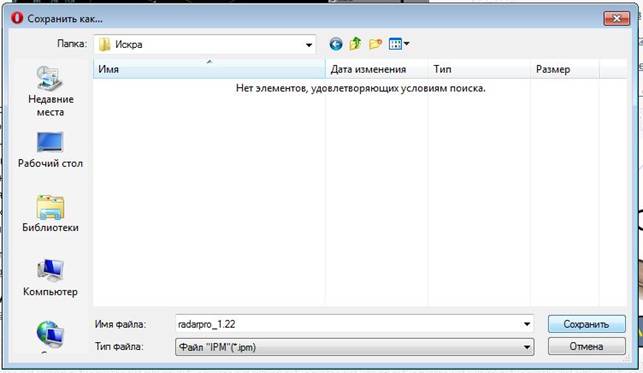Expand the Тип файла dropdown
This screenshot has width=643, height=373.
[527, 347]
